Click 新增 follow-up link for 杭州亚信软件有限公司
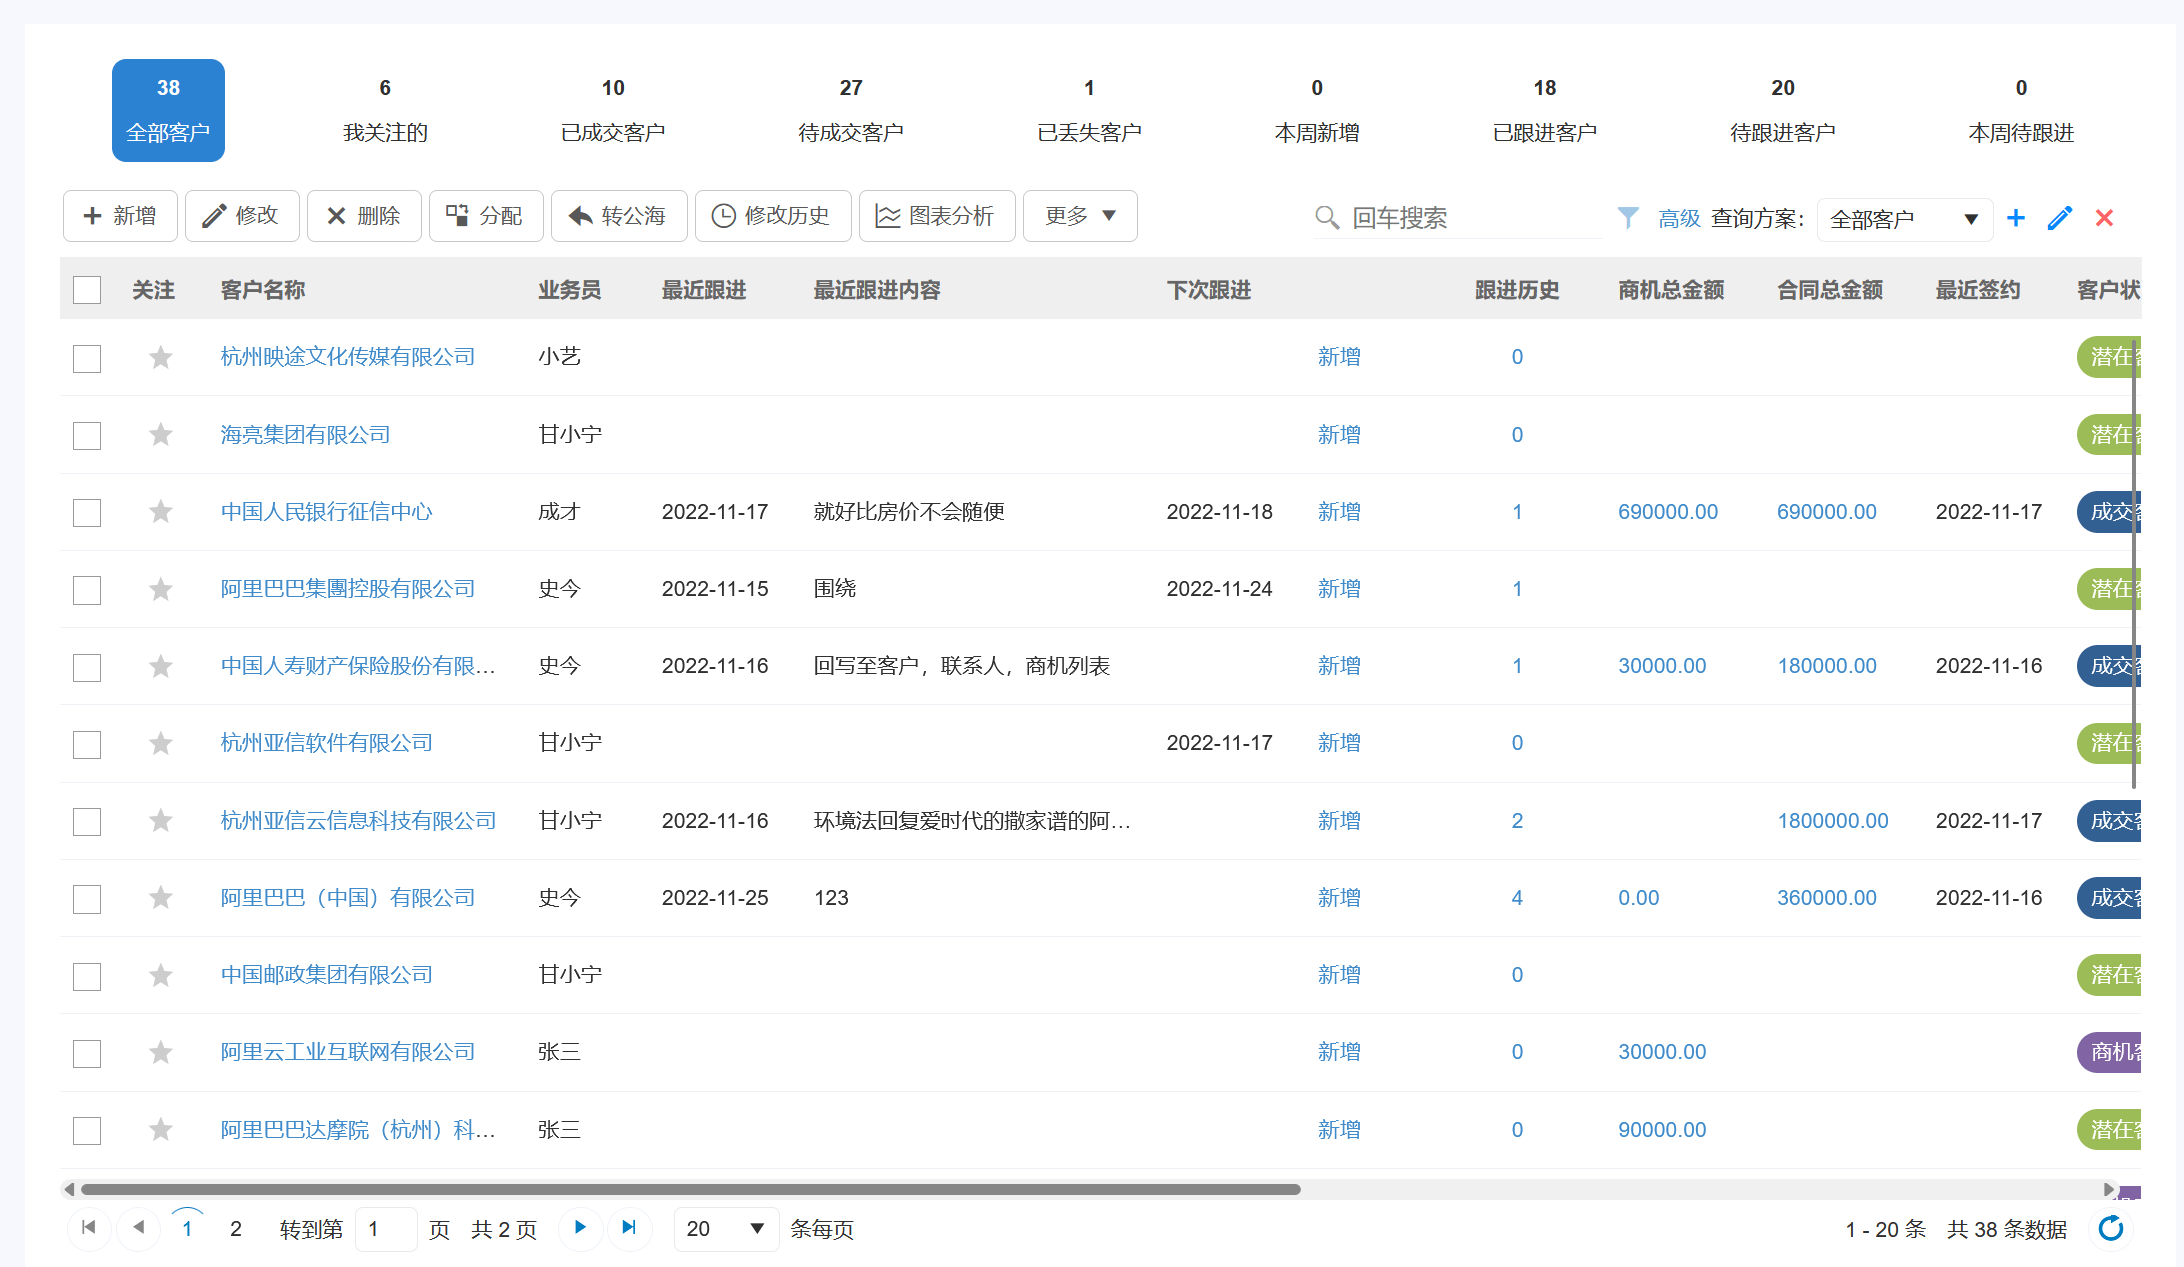2184x1267 pixels. point(1339,742)
